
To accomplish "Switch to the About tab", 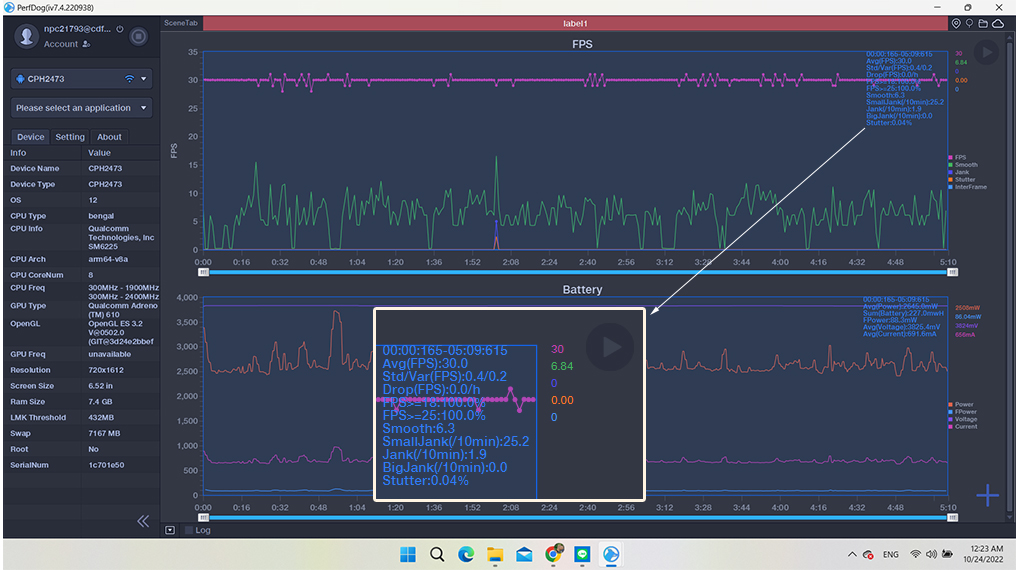I will click(109, 137).
